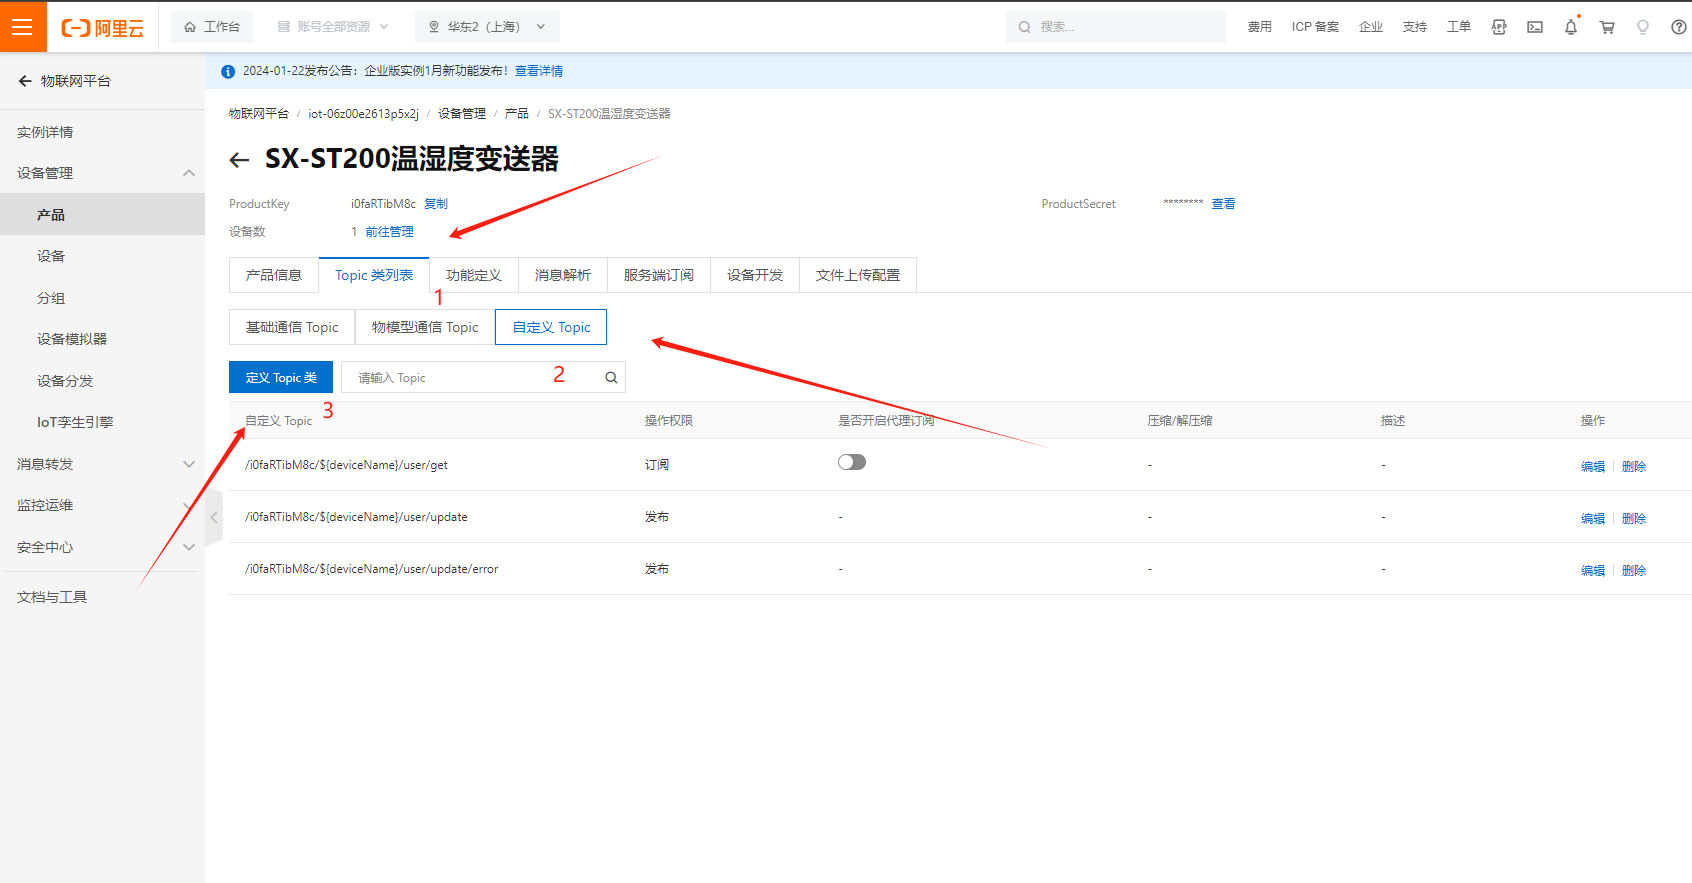Screen dimensions: 1692x883
Task: Click the API tool icon in header
Action: [1498, 27]
